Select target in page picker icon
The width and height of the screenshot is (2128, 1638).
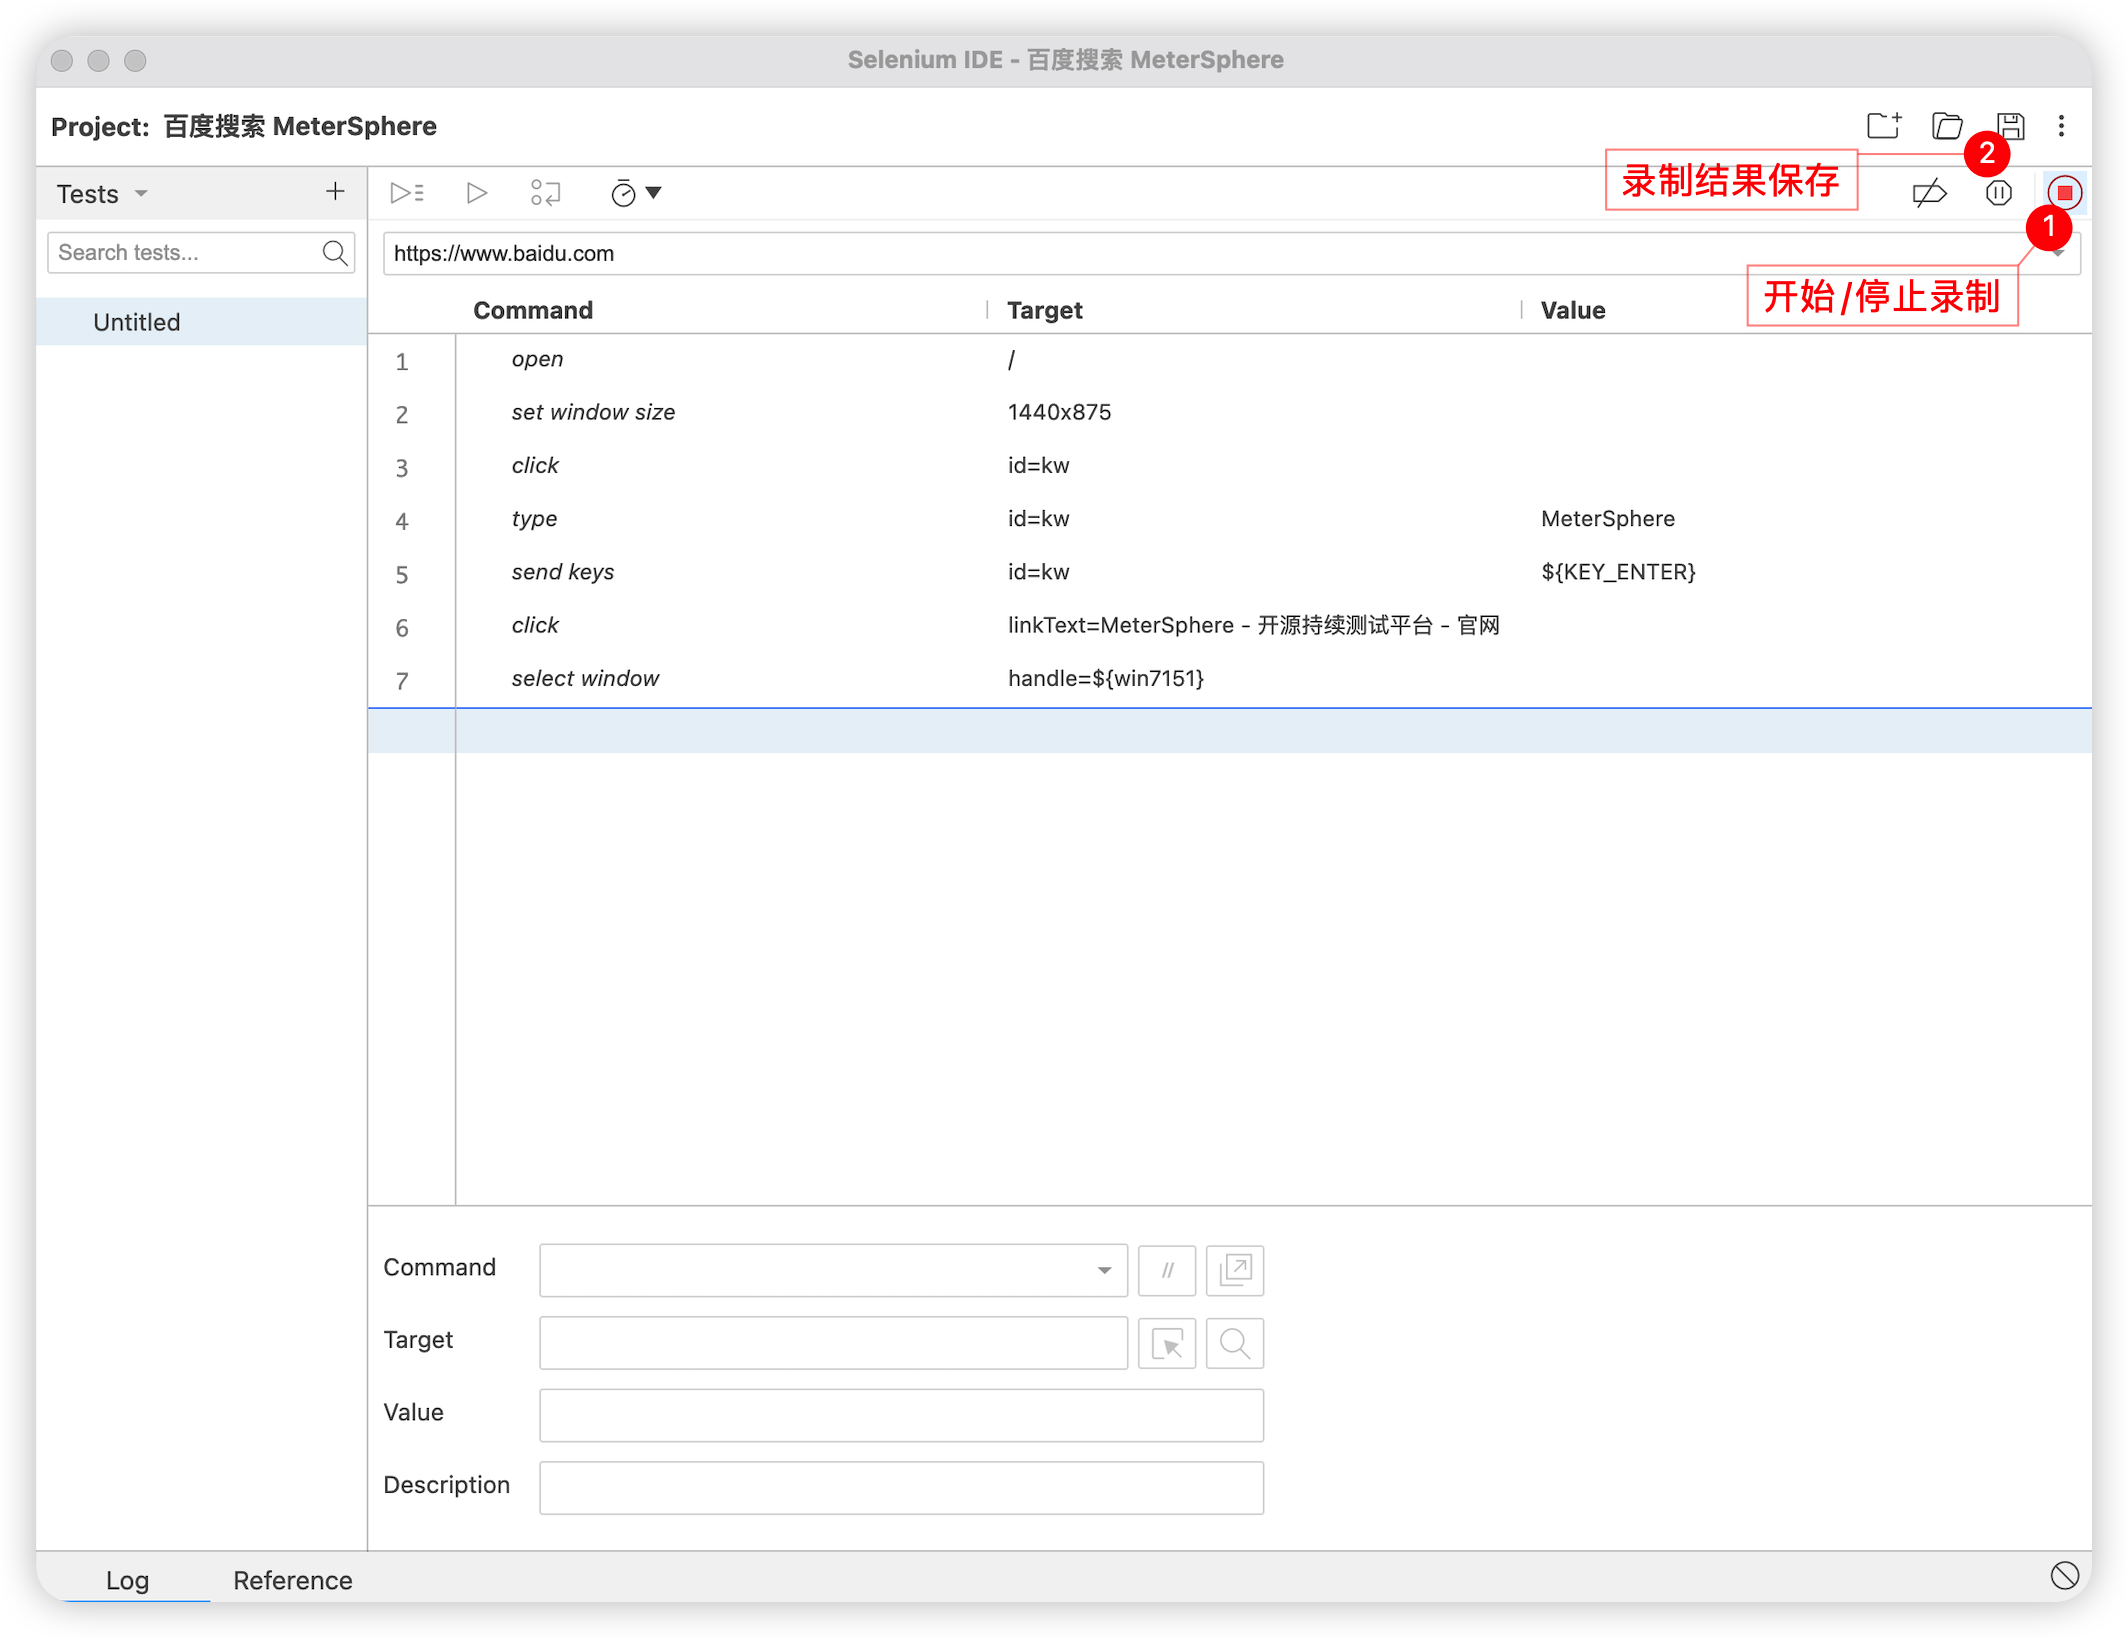click(1167, 1343)
